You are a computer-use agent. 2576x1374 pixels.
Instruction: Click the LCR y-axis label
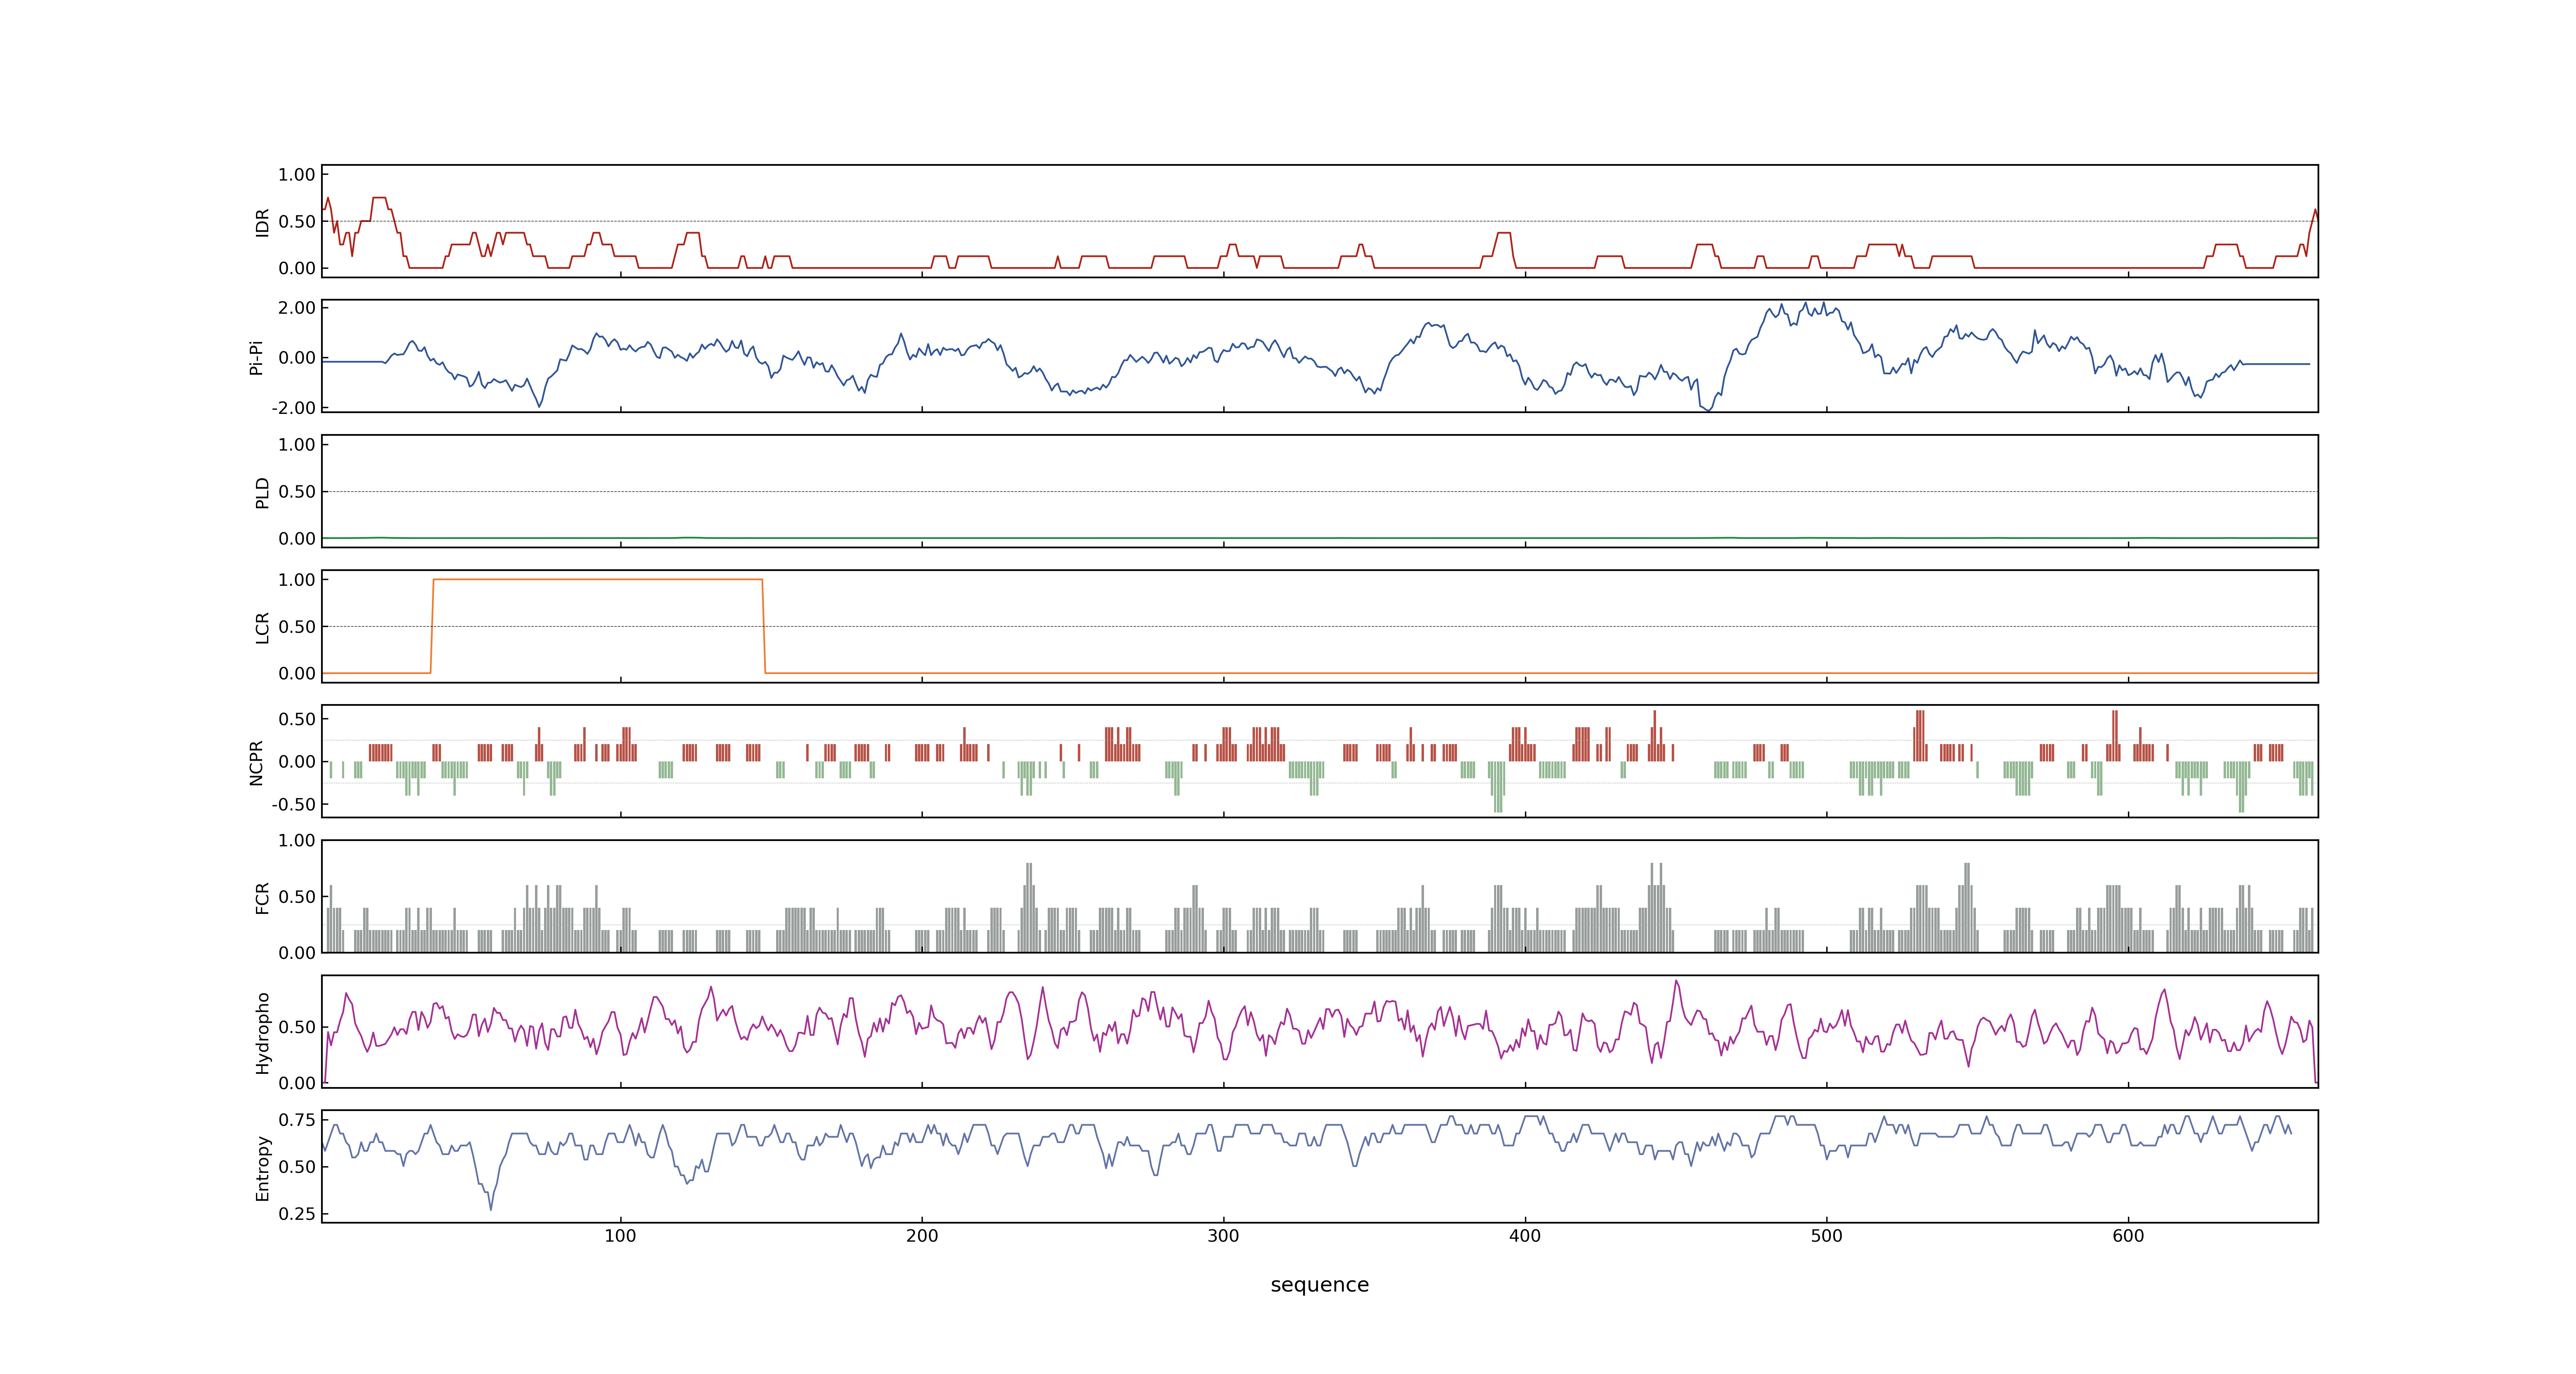click(262, 628)
